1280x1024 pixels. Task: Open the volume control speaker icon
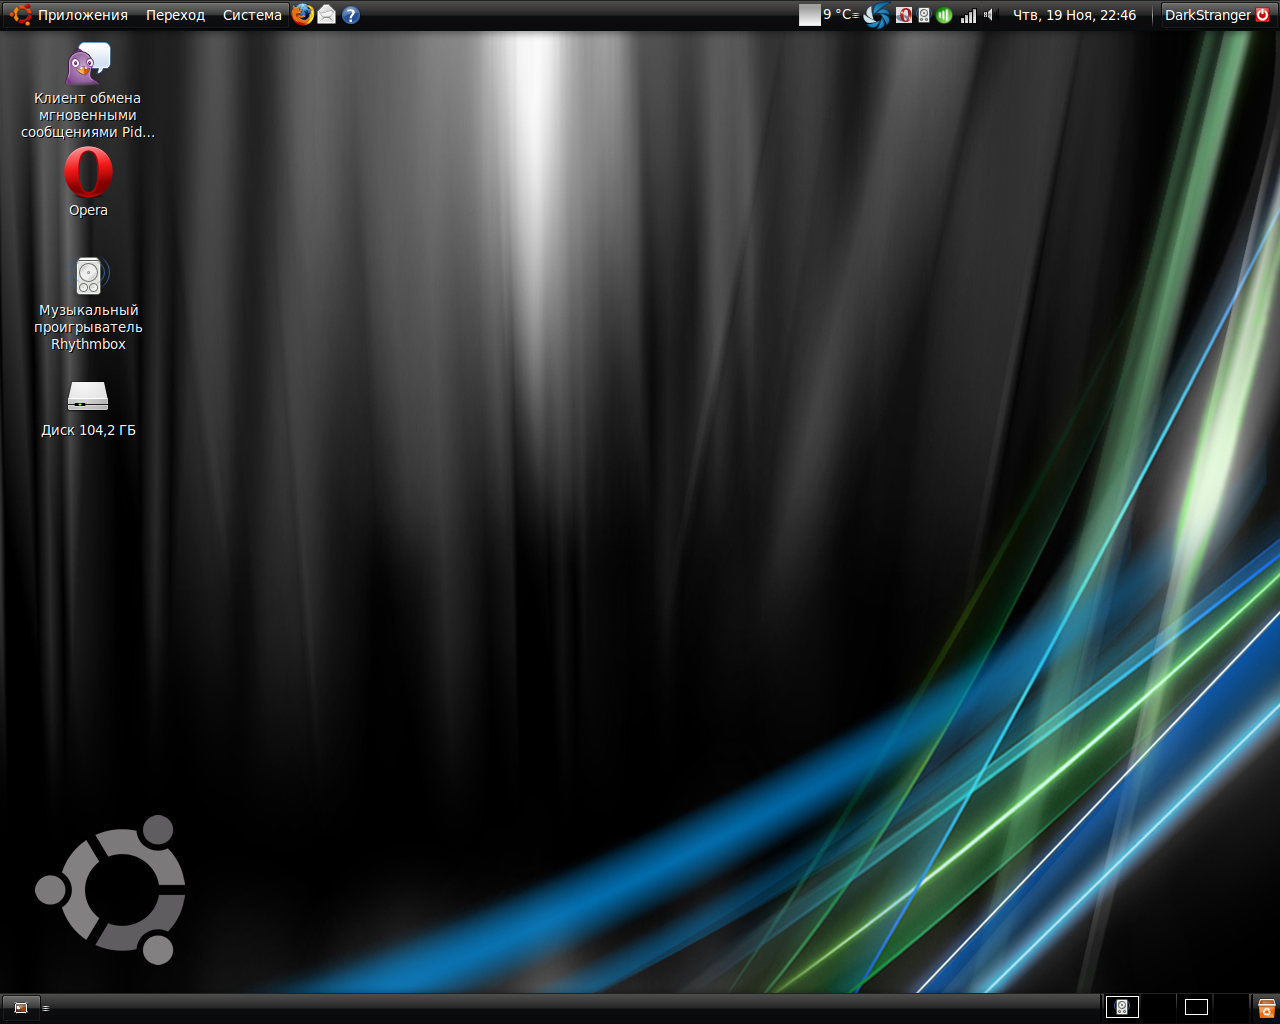point(989,15)
